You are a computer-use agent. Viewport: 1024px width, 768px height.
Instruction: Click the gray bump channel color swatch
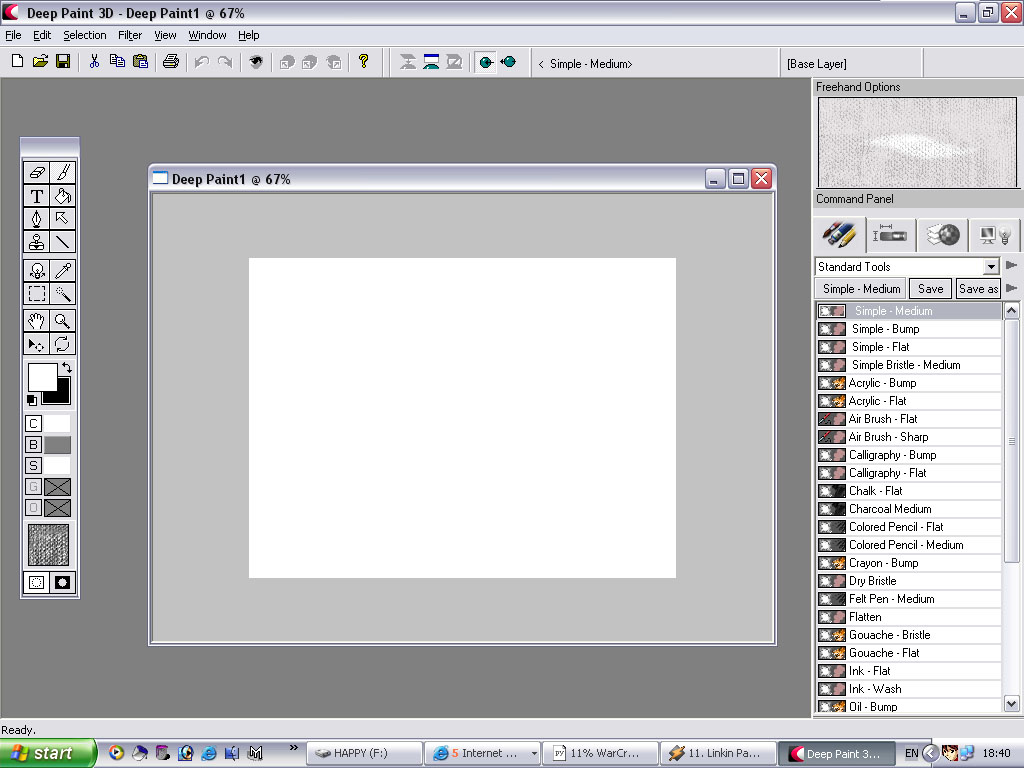pyautogui.click(x=57, y=445)
